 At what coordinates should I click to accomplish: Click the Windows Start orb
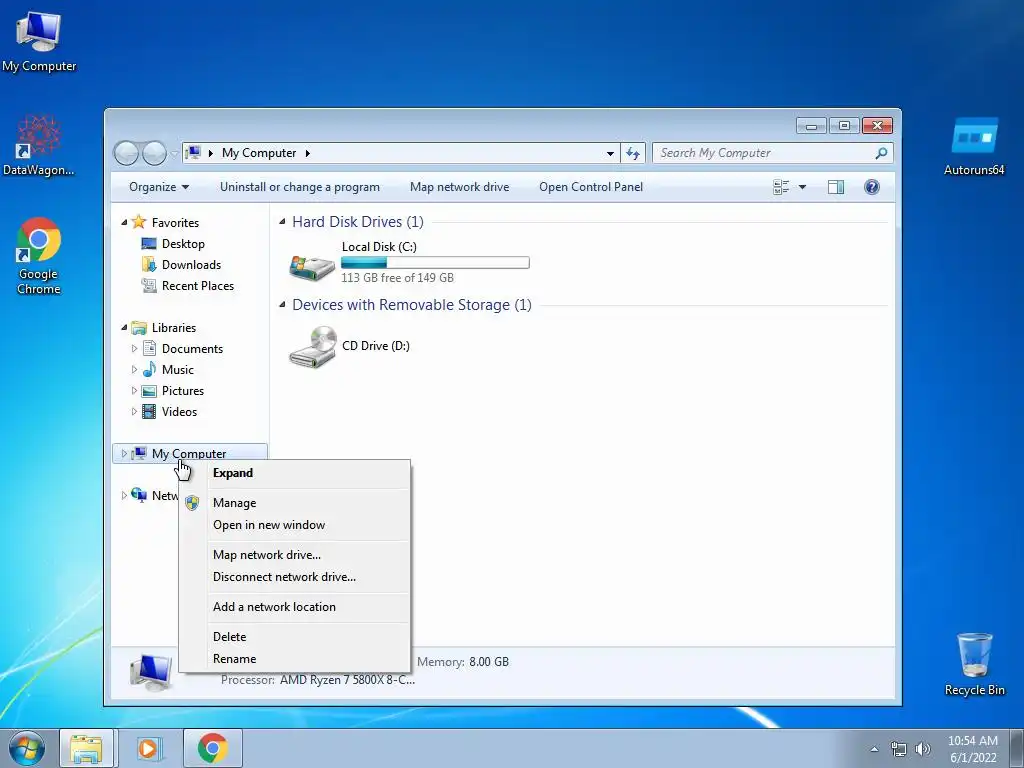(27, 748)
